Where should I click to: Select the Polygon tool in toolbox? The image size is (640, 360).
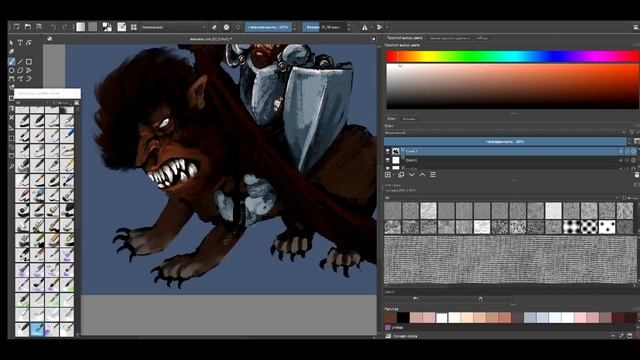[x=20, y=70]
